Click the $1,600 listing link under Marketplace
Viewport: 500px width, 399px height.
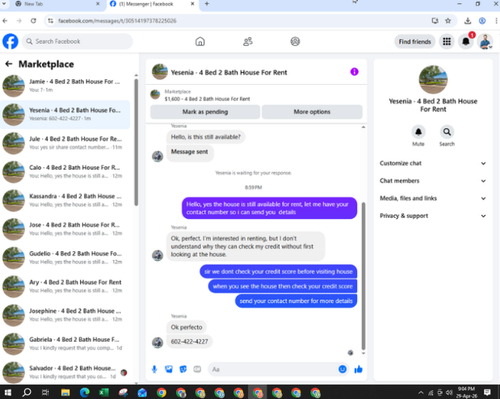tap(207, 99)
